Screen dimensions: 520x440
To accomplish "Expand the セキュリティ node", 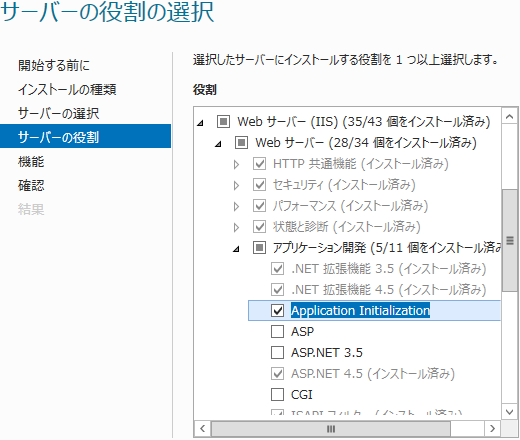I will (x=236, y=185).
